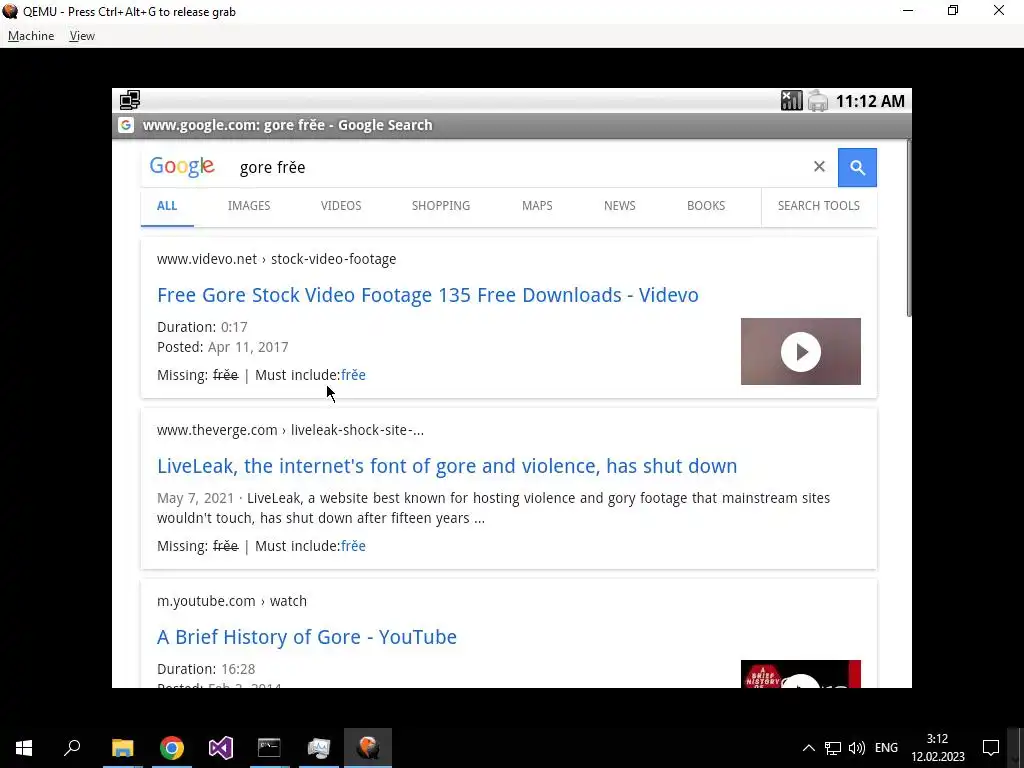The image size is (1024, 768).
Task: Switch to the VIDEOS tab
Action: (x=341, y=206)
